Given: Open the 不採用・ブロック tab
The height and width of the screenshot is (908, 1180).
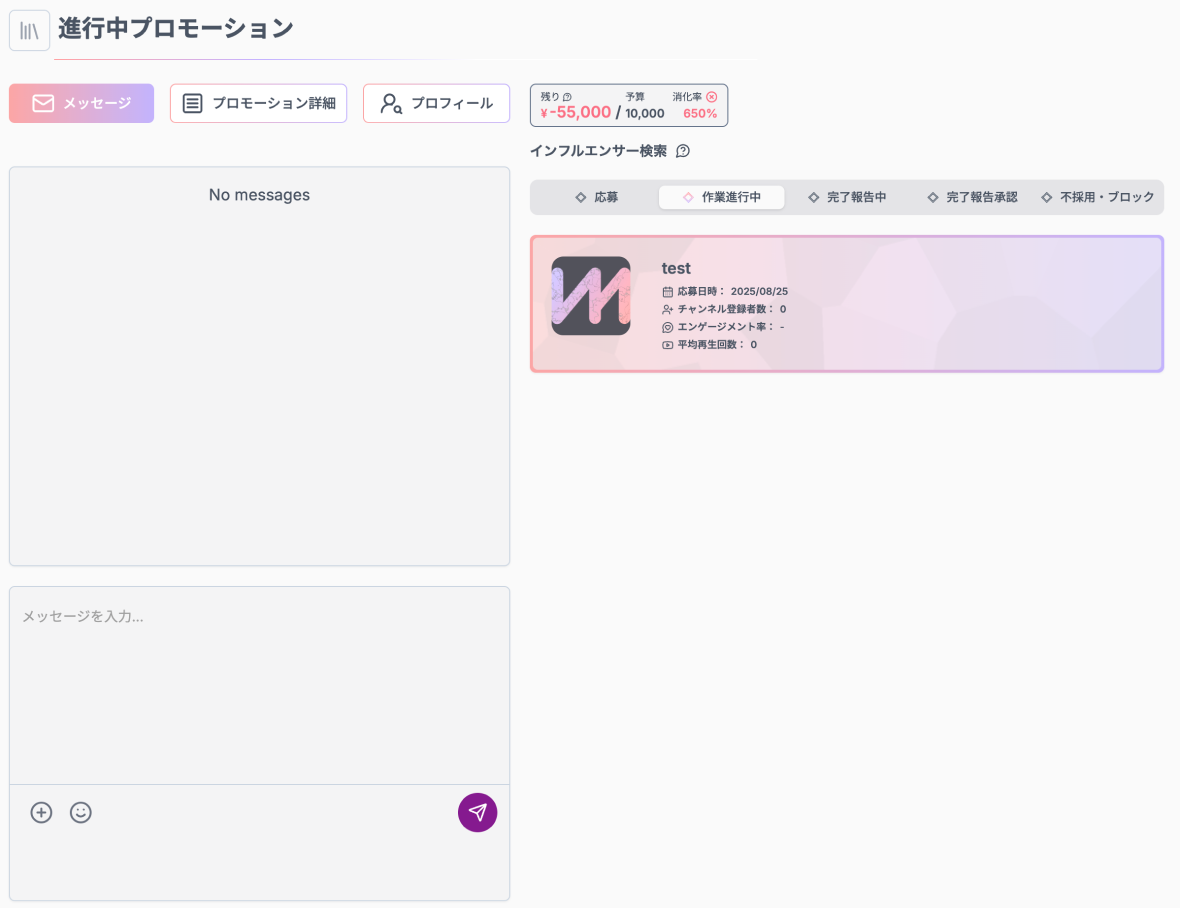Looking at the screenshot, I should [x=1098, y=197].
